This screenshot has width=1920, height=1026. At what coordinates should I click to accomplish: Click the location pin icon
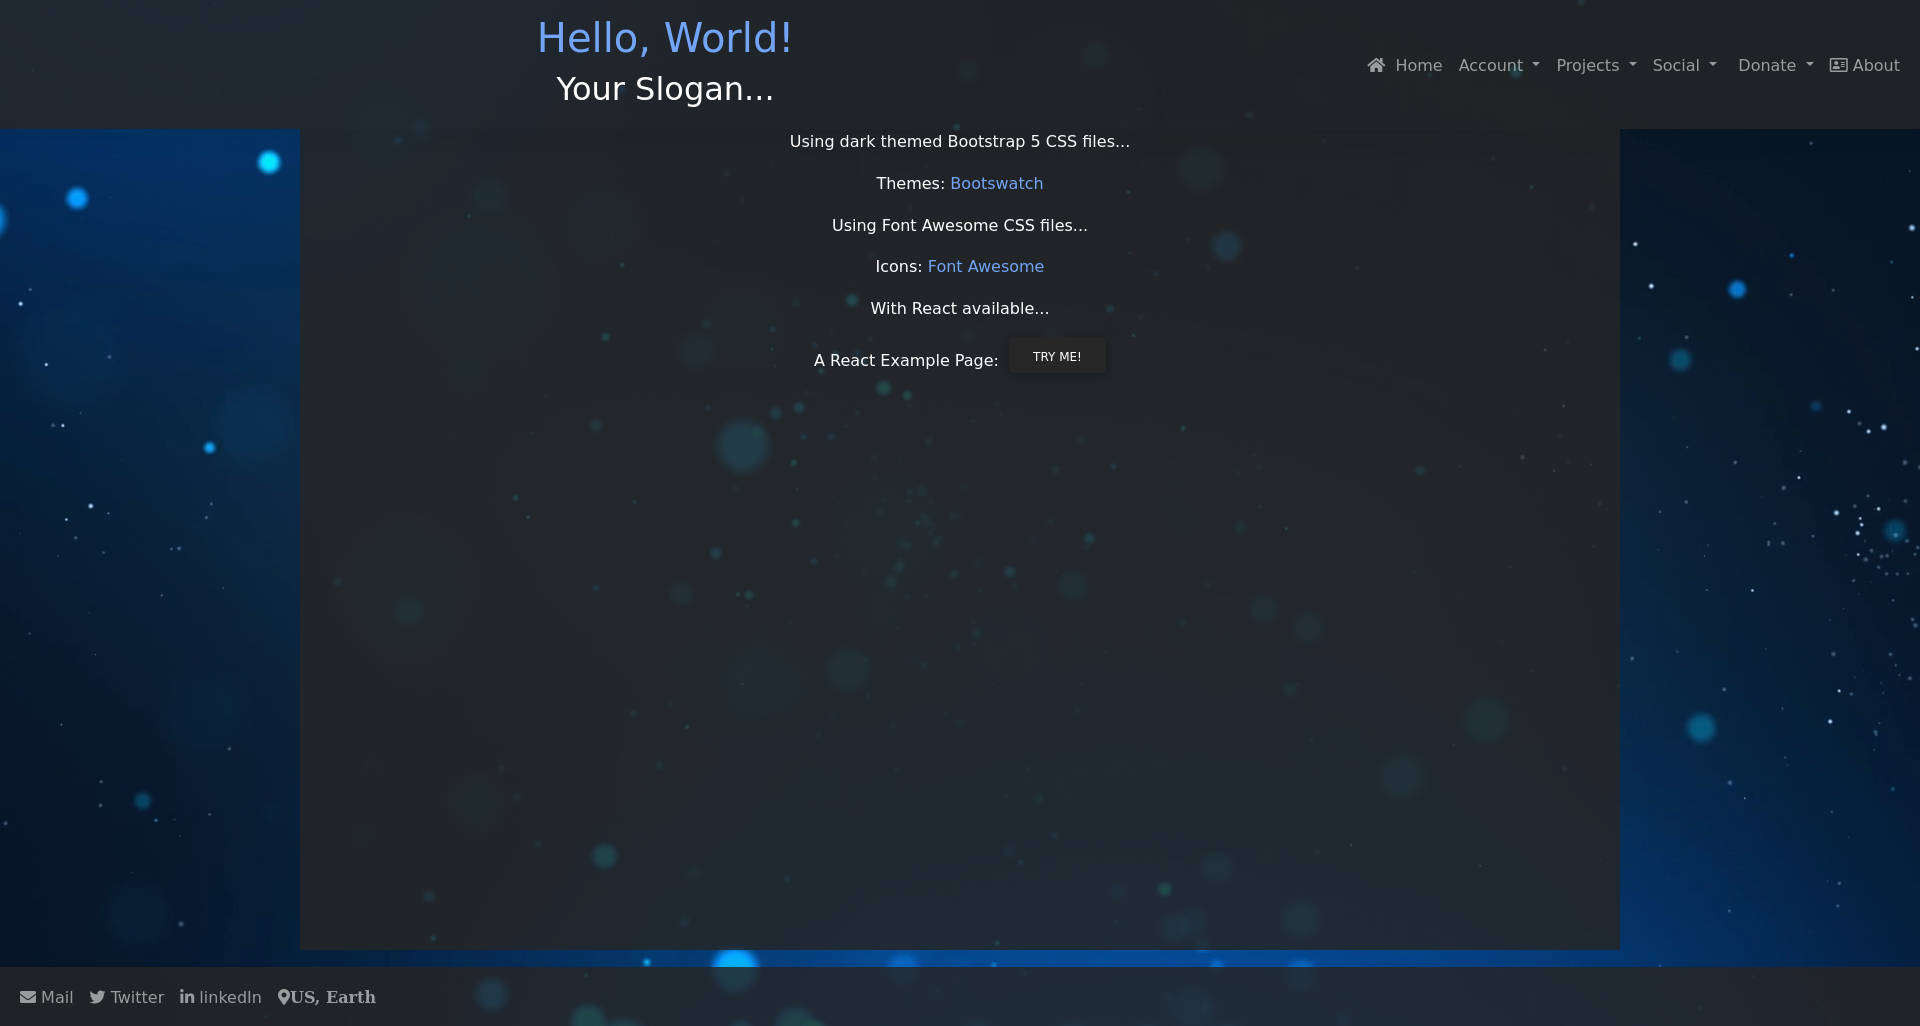click(284, 997)
